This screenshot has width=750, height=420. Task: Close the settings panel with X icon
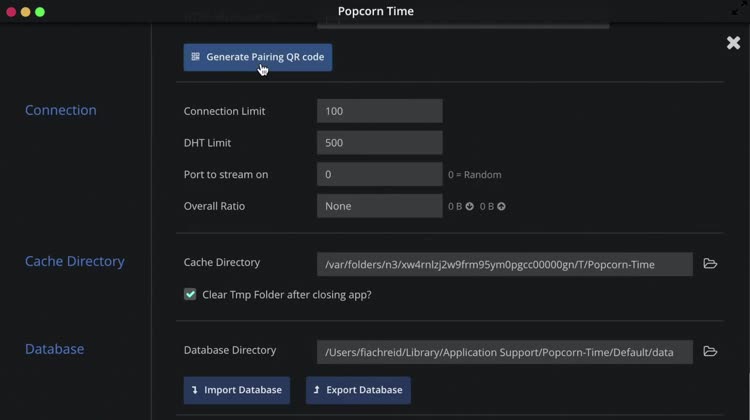(x=733, y=43)
